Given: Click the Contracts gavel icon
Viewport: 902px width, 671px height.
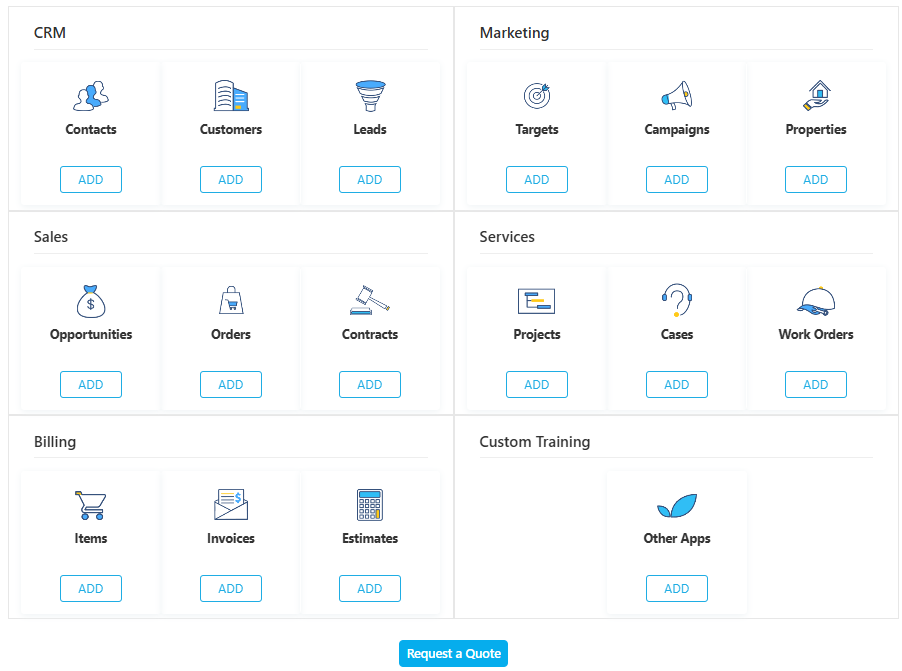Looking at the screenshot, I should (370, 300).
